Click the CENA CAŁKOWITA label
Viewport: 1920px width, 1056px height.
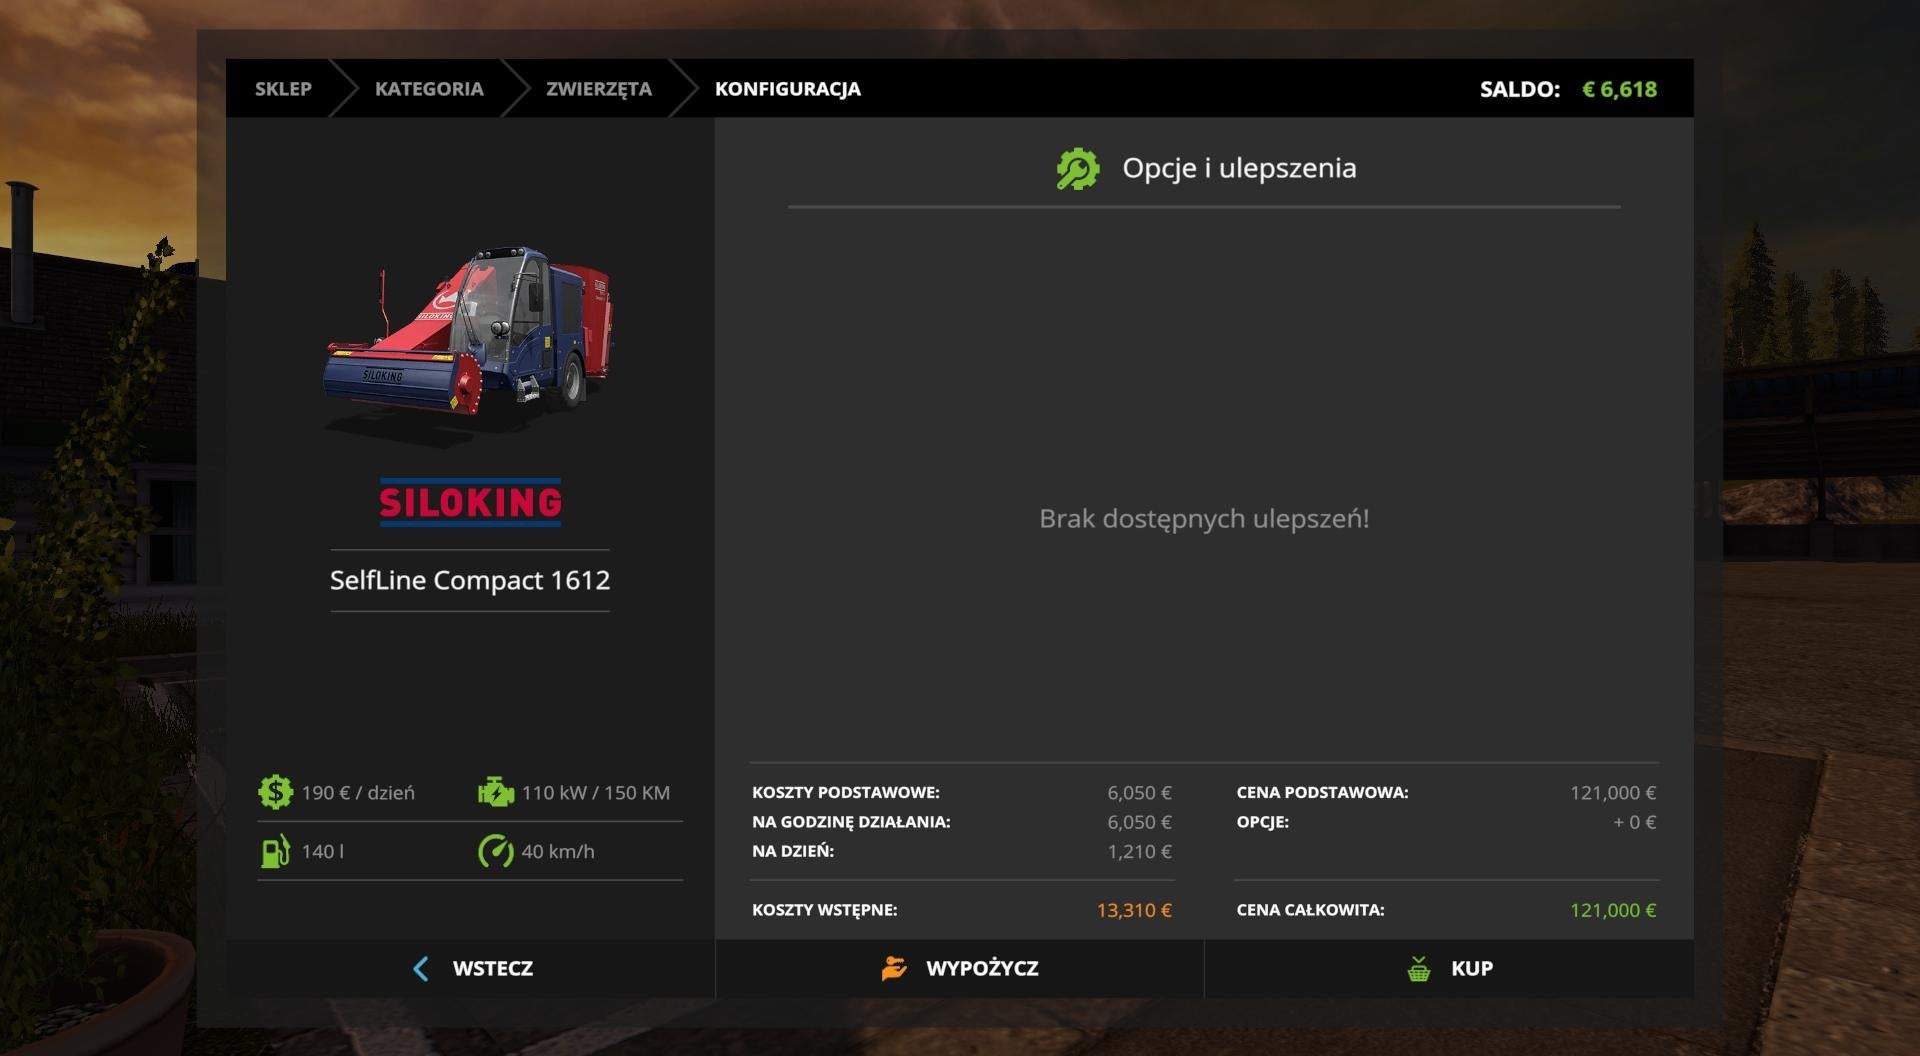tap(1310, 910)
